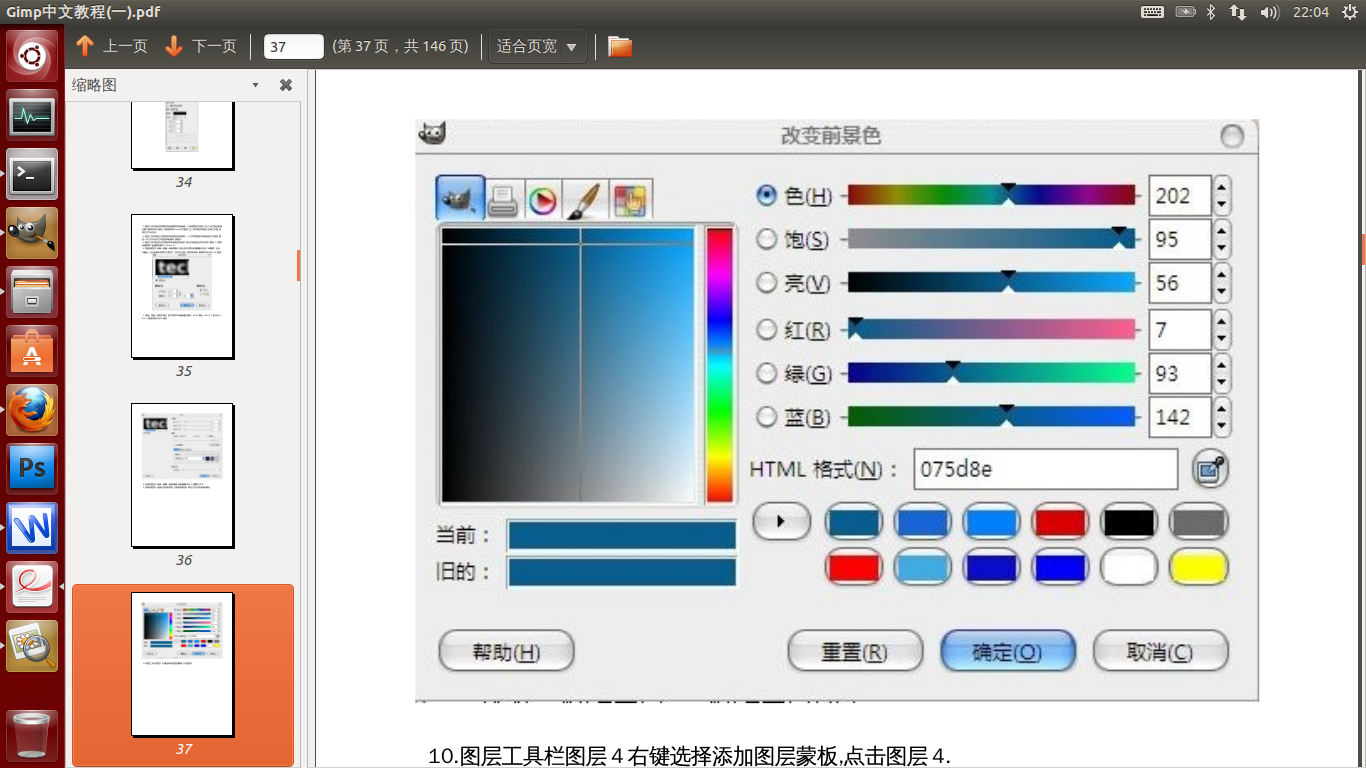The image size is (1366, 768).
Task: Pick the yellow color history swatch
Action: pos(1198,568)
